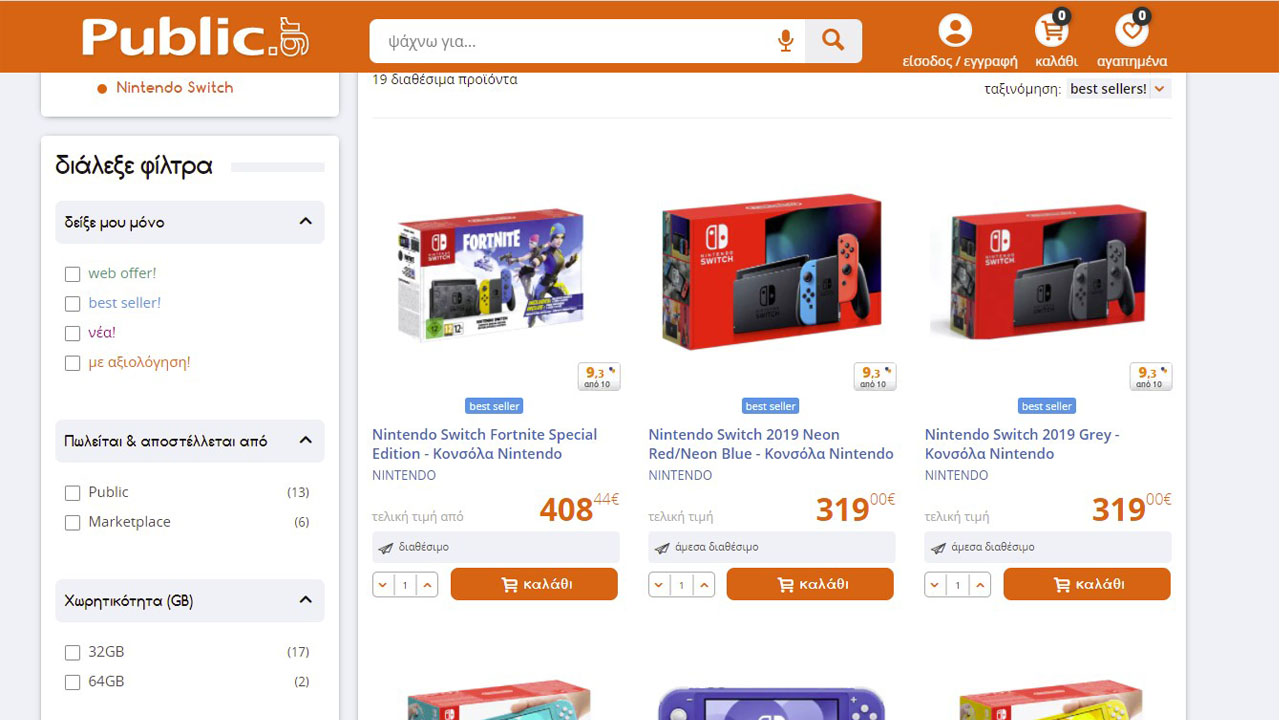Screen dimensions: 1280x720
Task: Open the shopping cart icon in header
Action: tap(1052, 30)
